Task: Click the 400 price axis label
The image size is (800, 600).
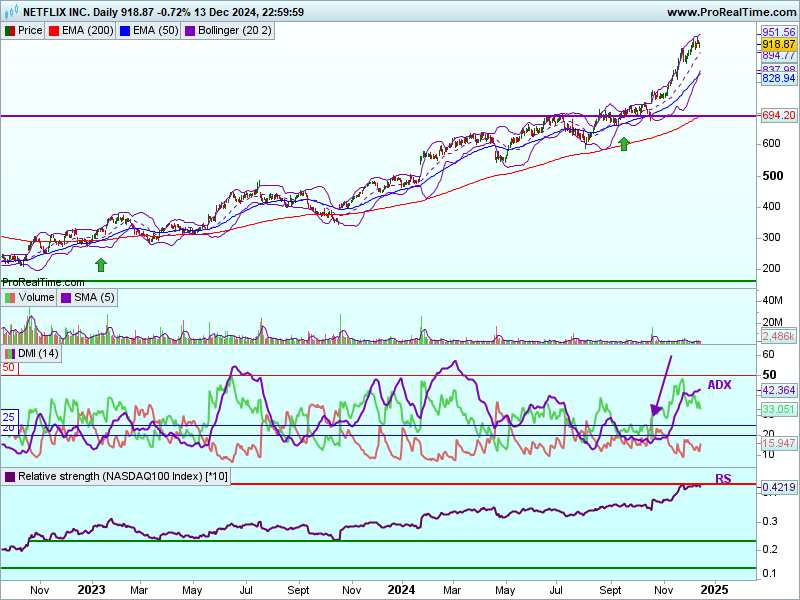Action: tap(771, 206)
